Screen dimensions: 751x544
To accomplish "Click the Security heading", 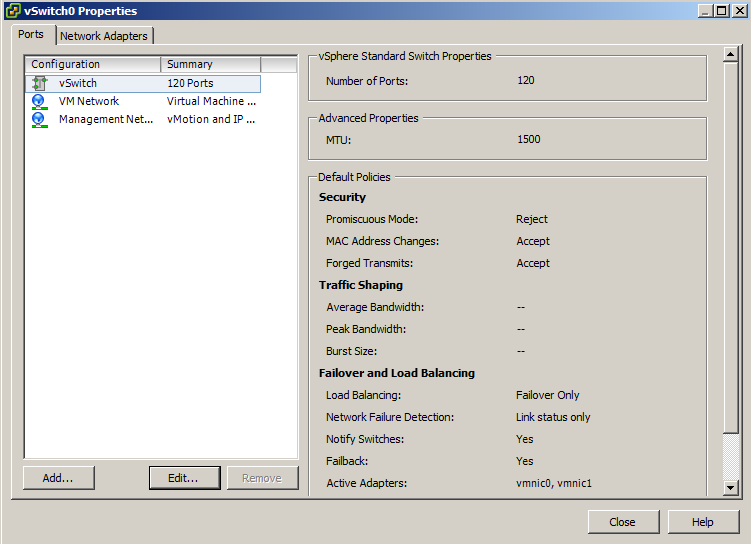I will point(342,197).
